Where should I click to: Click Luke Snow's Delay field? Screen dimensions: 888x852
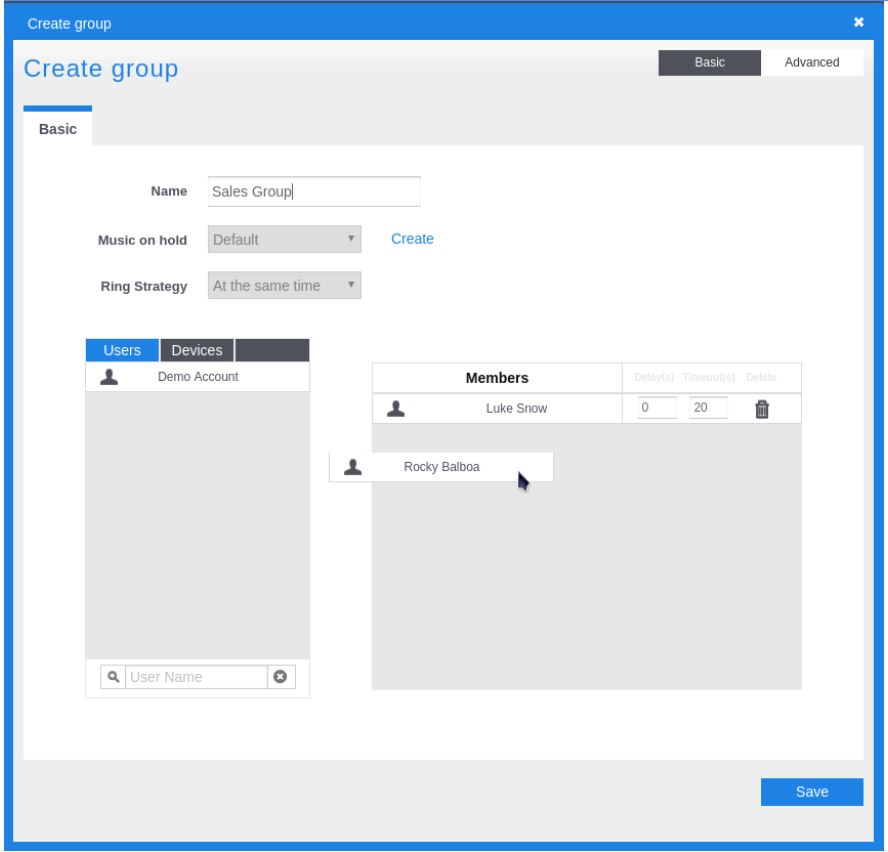tap(657, 408)
